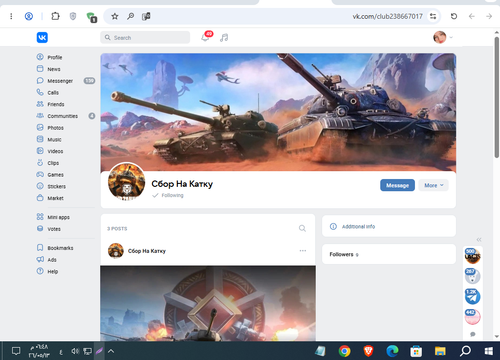
Task: Collapse the chat sidebar with double chevron
Action: pyautogui.click(x=479, y=240)
